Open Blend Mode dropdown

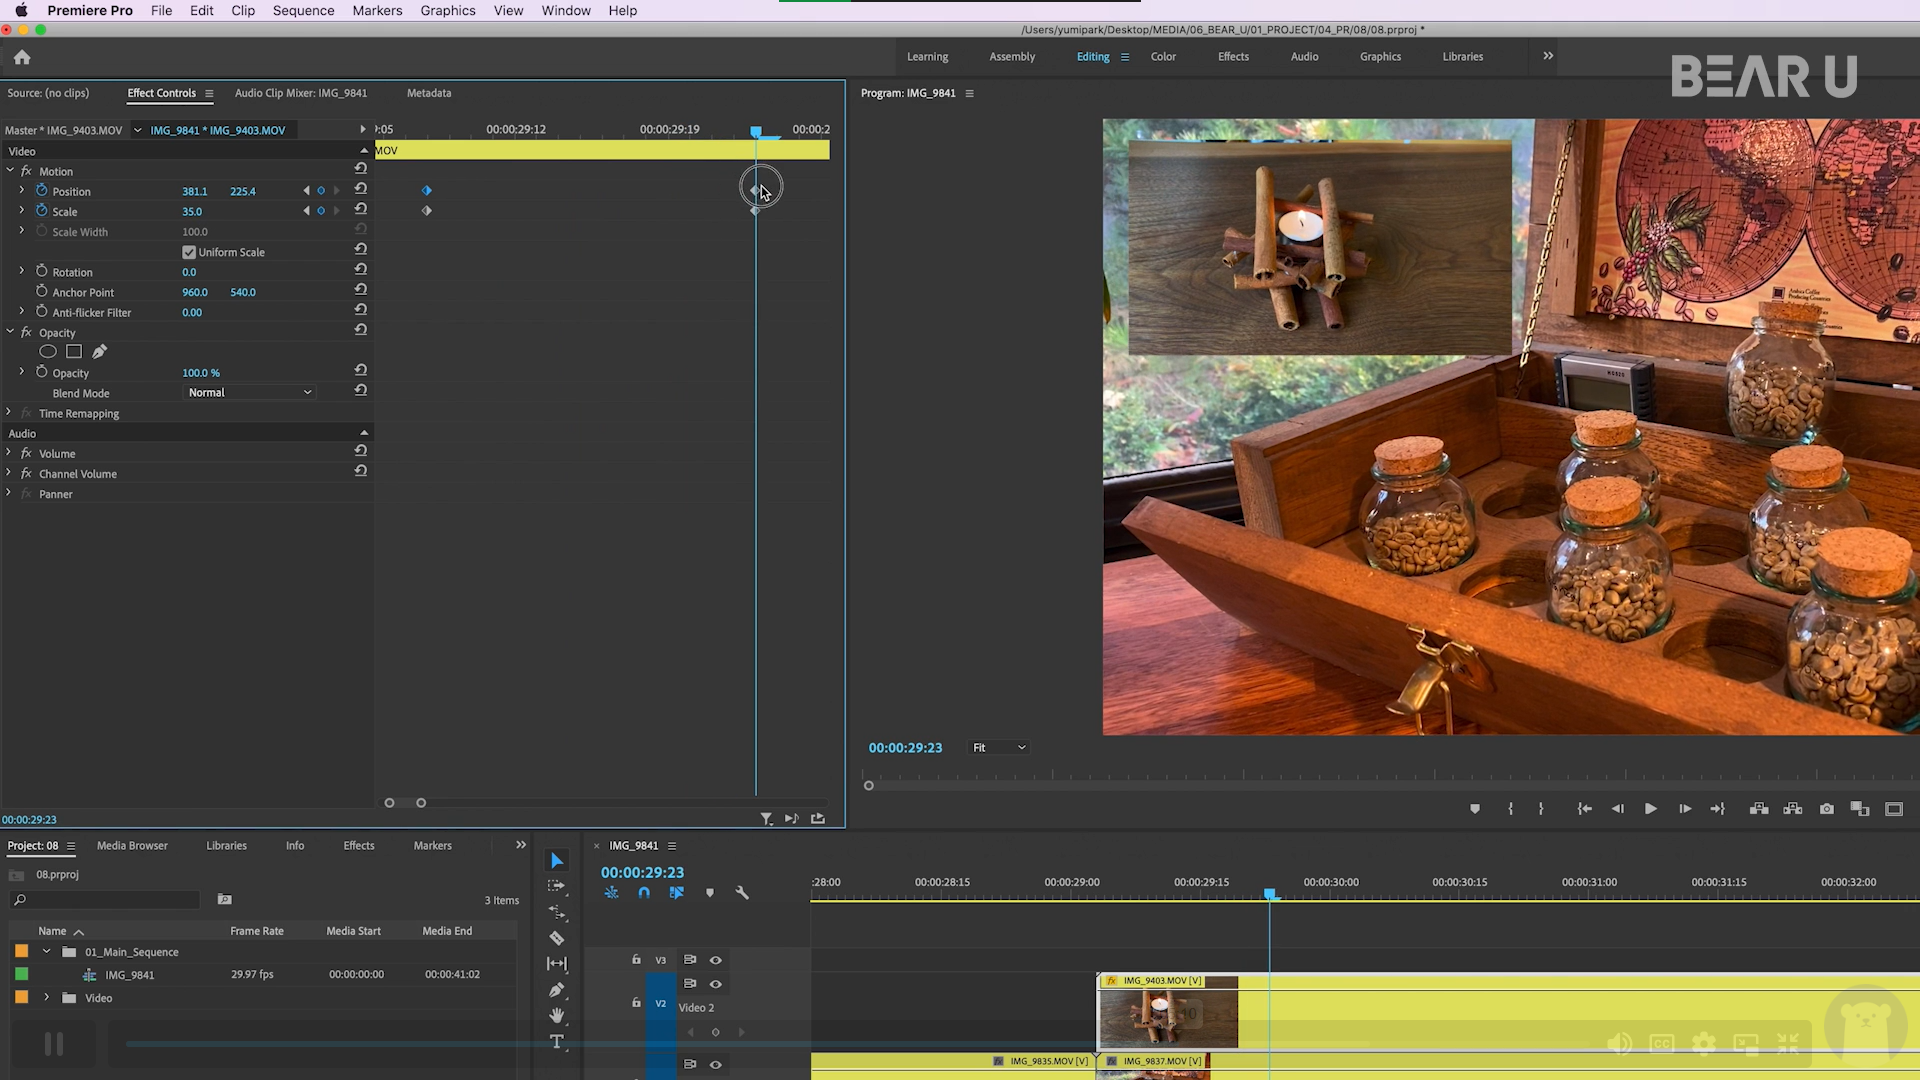coord(250,393)
